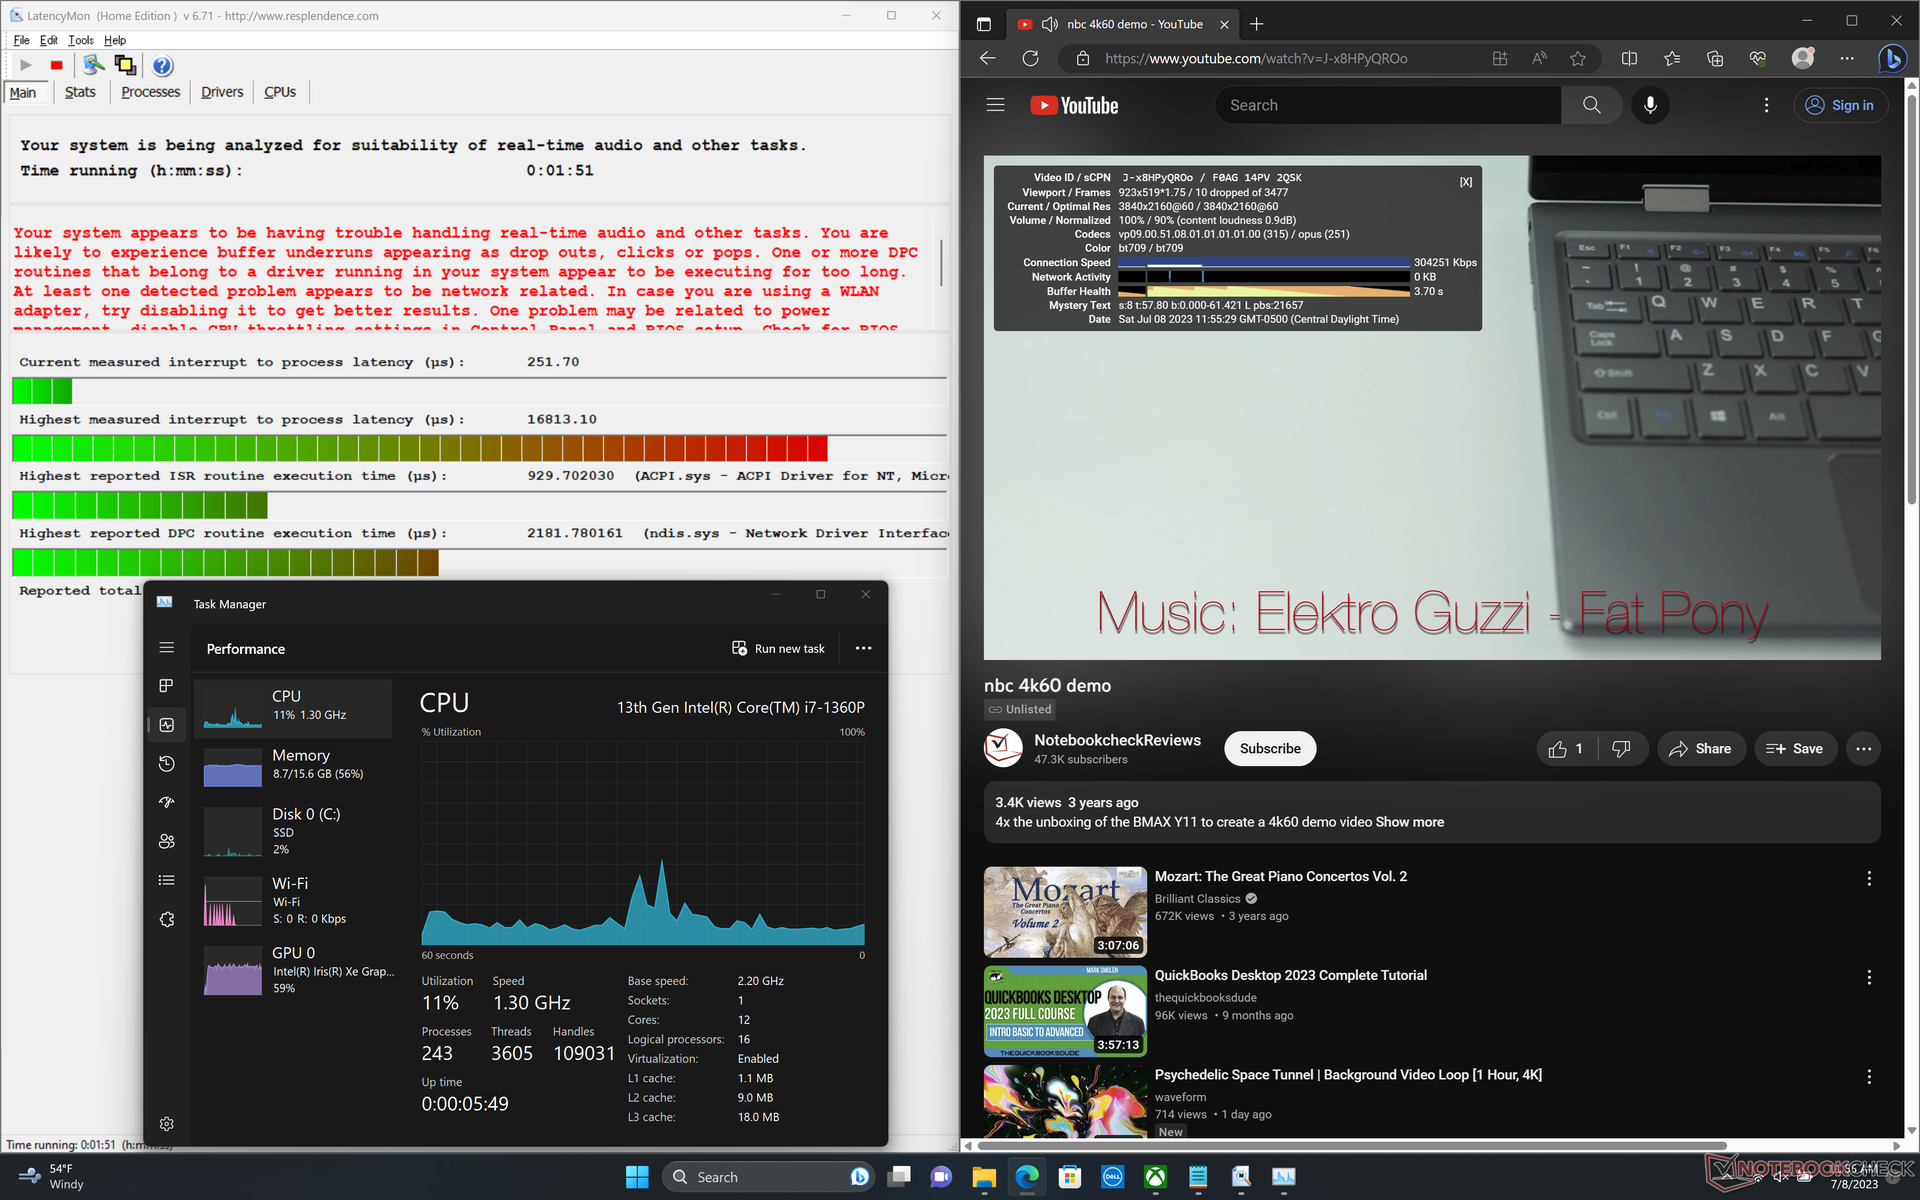The width and height of the screenshot is (1920, 1200).
Task: Click the YouTube voice search microphone
Action: 1650,105
